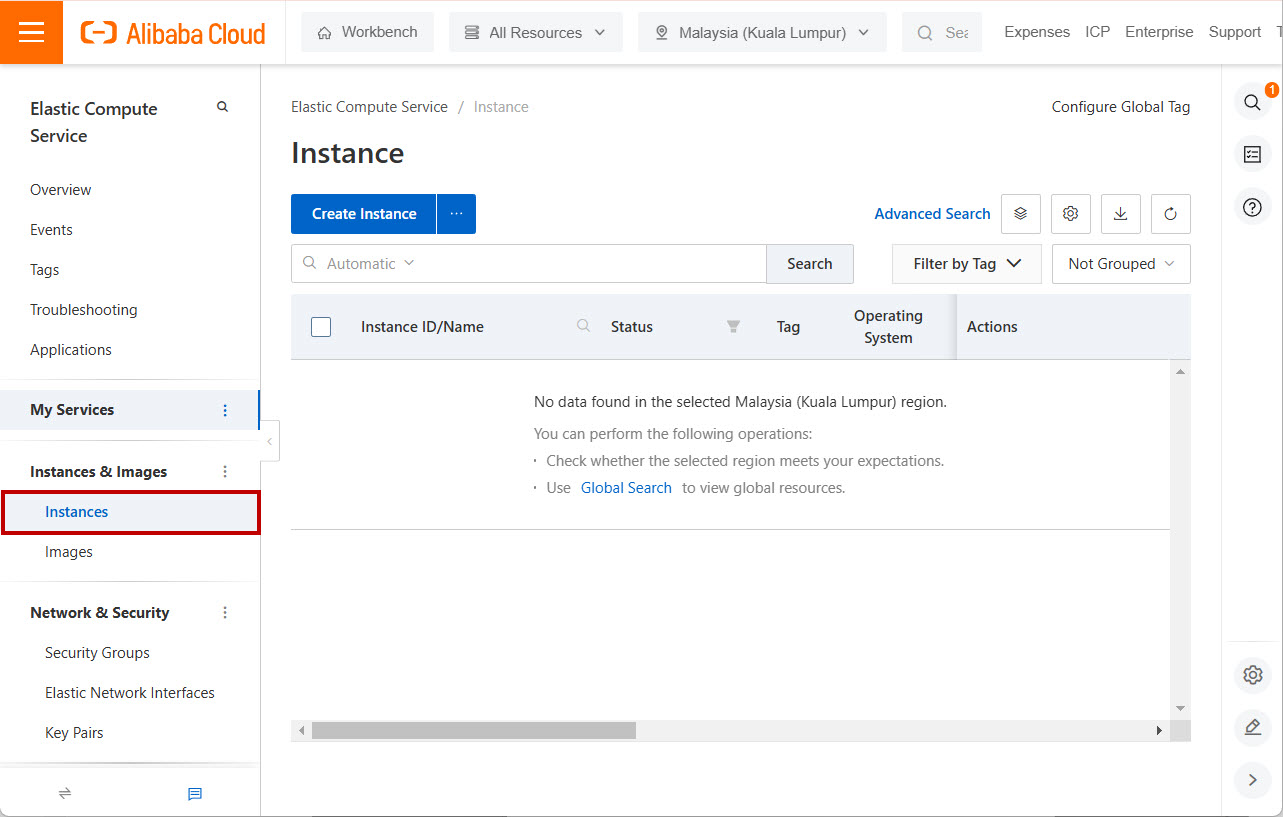Follow the Global Search link
The width and height of the screenshot is (1283, 817).
(x=626, y=488)
